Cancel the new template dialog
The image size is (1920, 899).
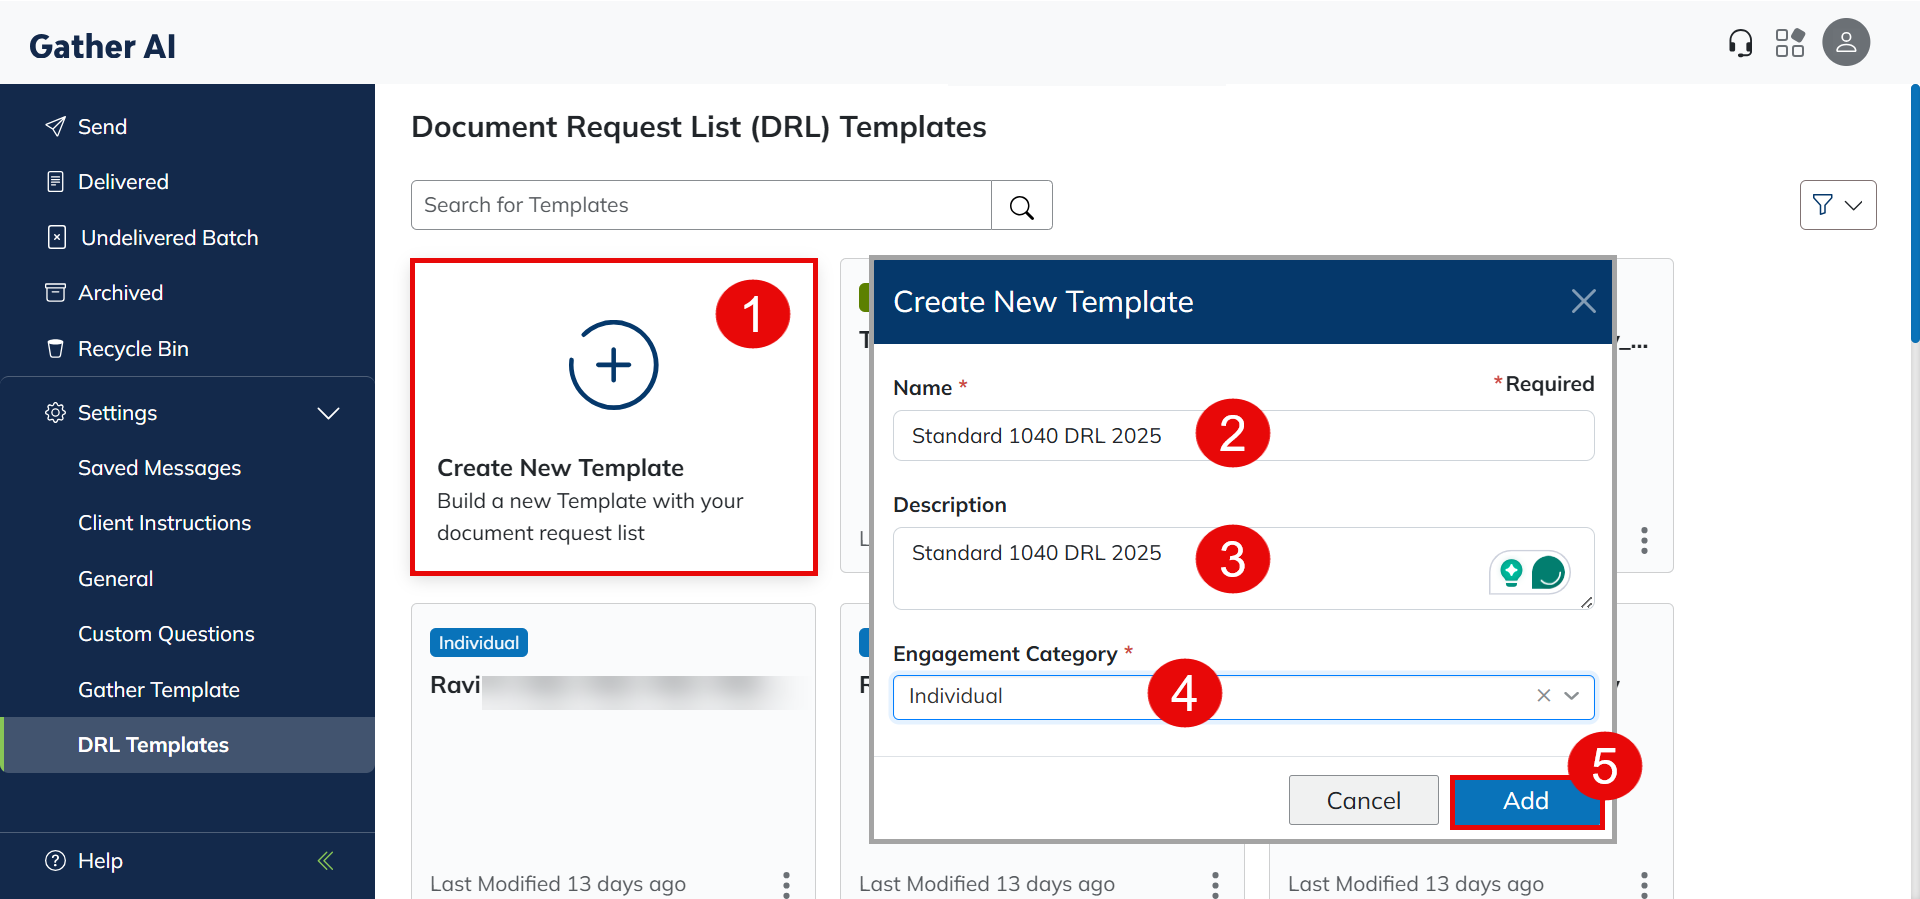[x=1363, y=800]
